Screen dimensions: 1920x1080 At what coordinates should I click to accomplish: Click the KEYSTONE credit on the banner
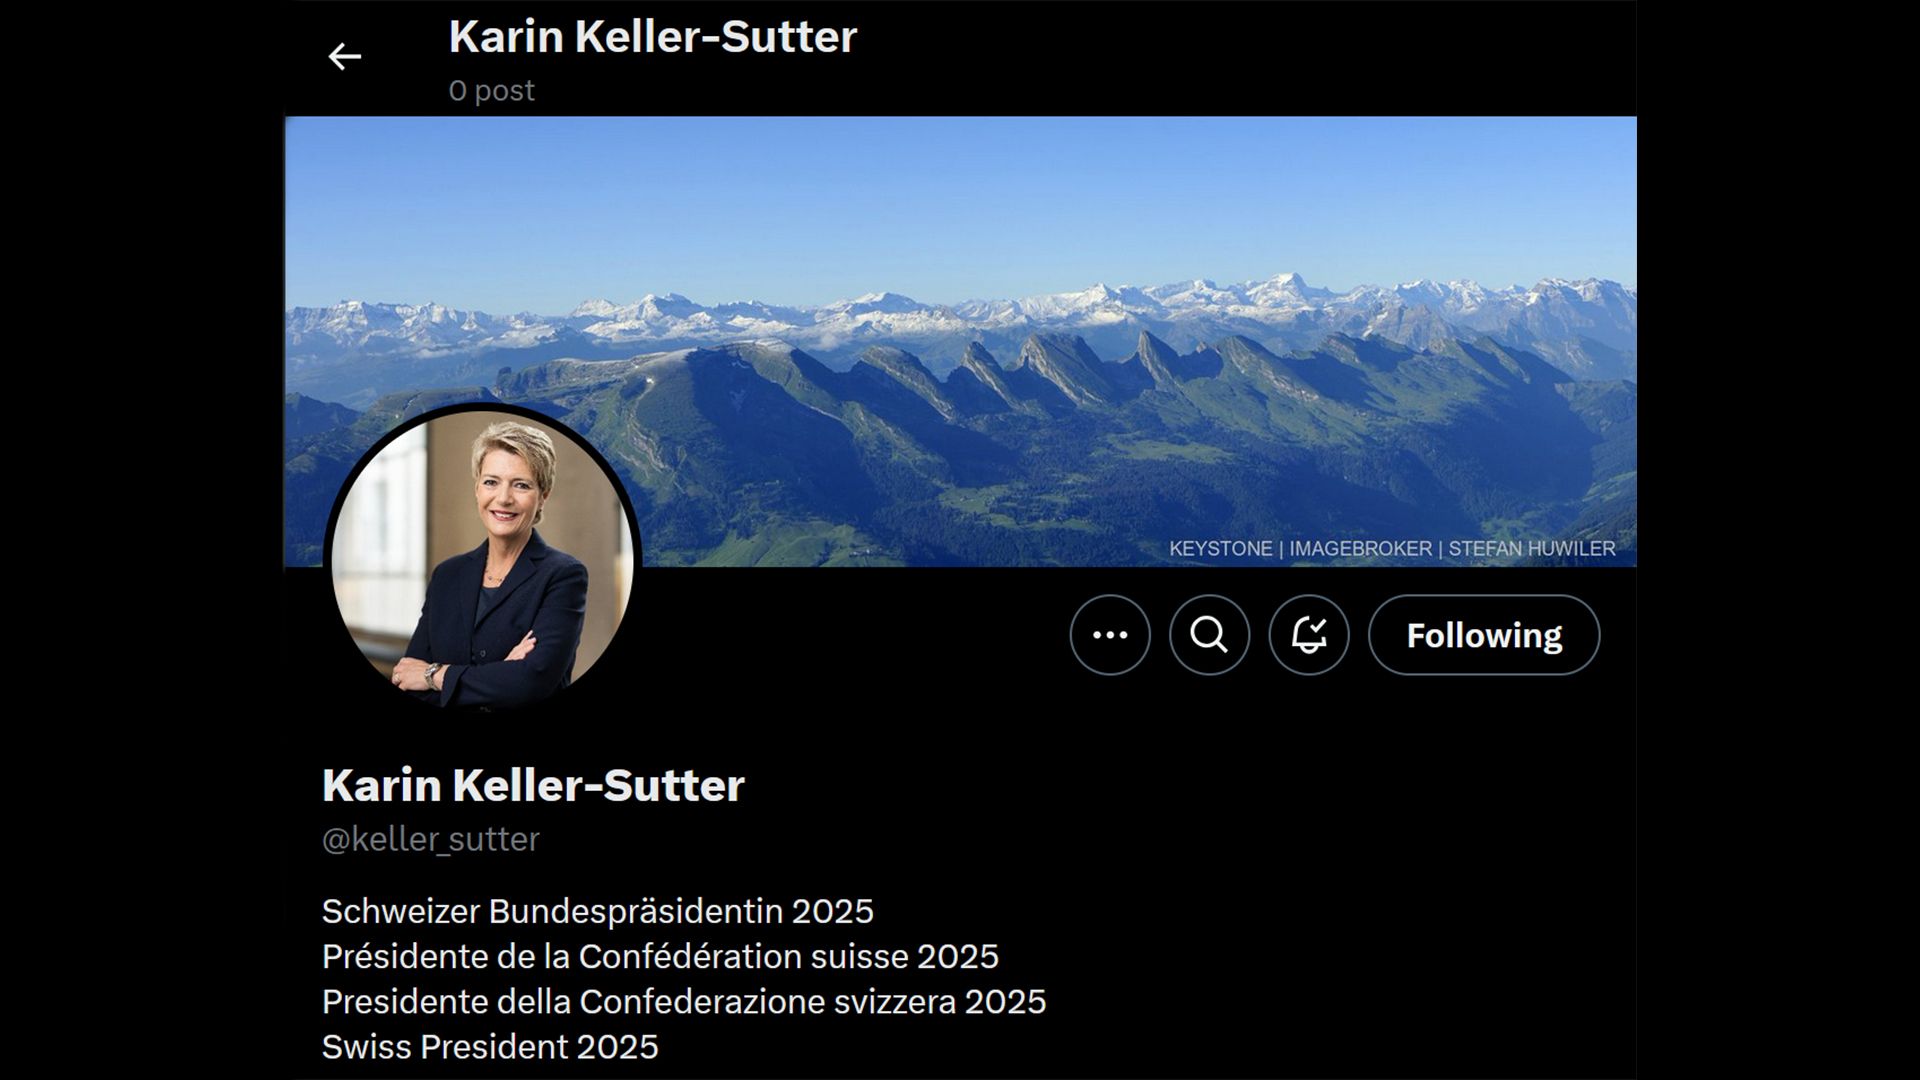pyautogui.click(x=1221, y=549)
